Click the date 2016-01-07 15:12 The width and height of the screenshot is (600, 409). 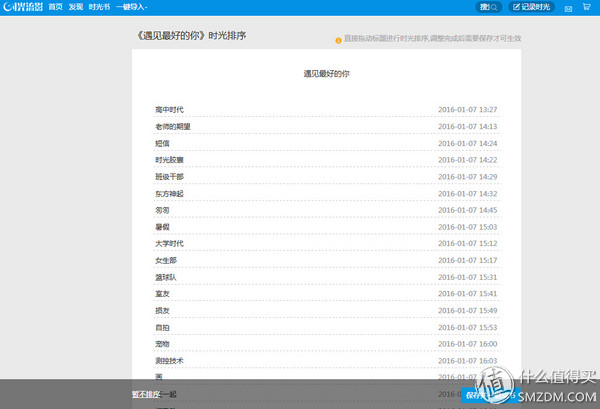[468, 244]
